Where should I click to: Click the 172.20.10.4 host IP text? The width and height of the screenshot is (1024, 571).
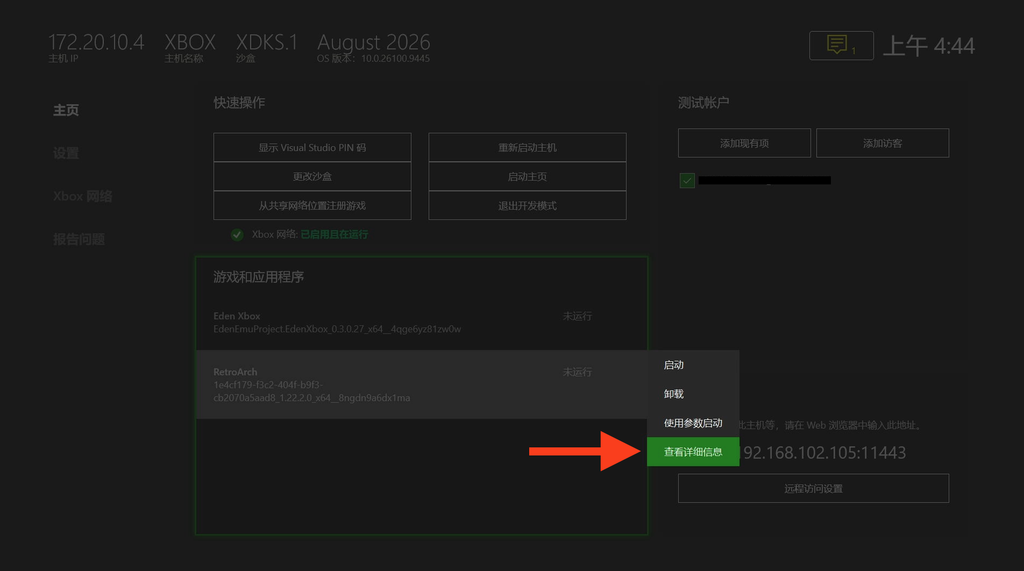point(96,42)
